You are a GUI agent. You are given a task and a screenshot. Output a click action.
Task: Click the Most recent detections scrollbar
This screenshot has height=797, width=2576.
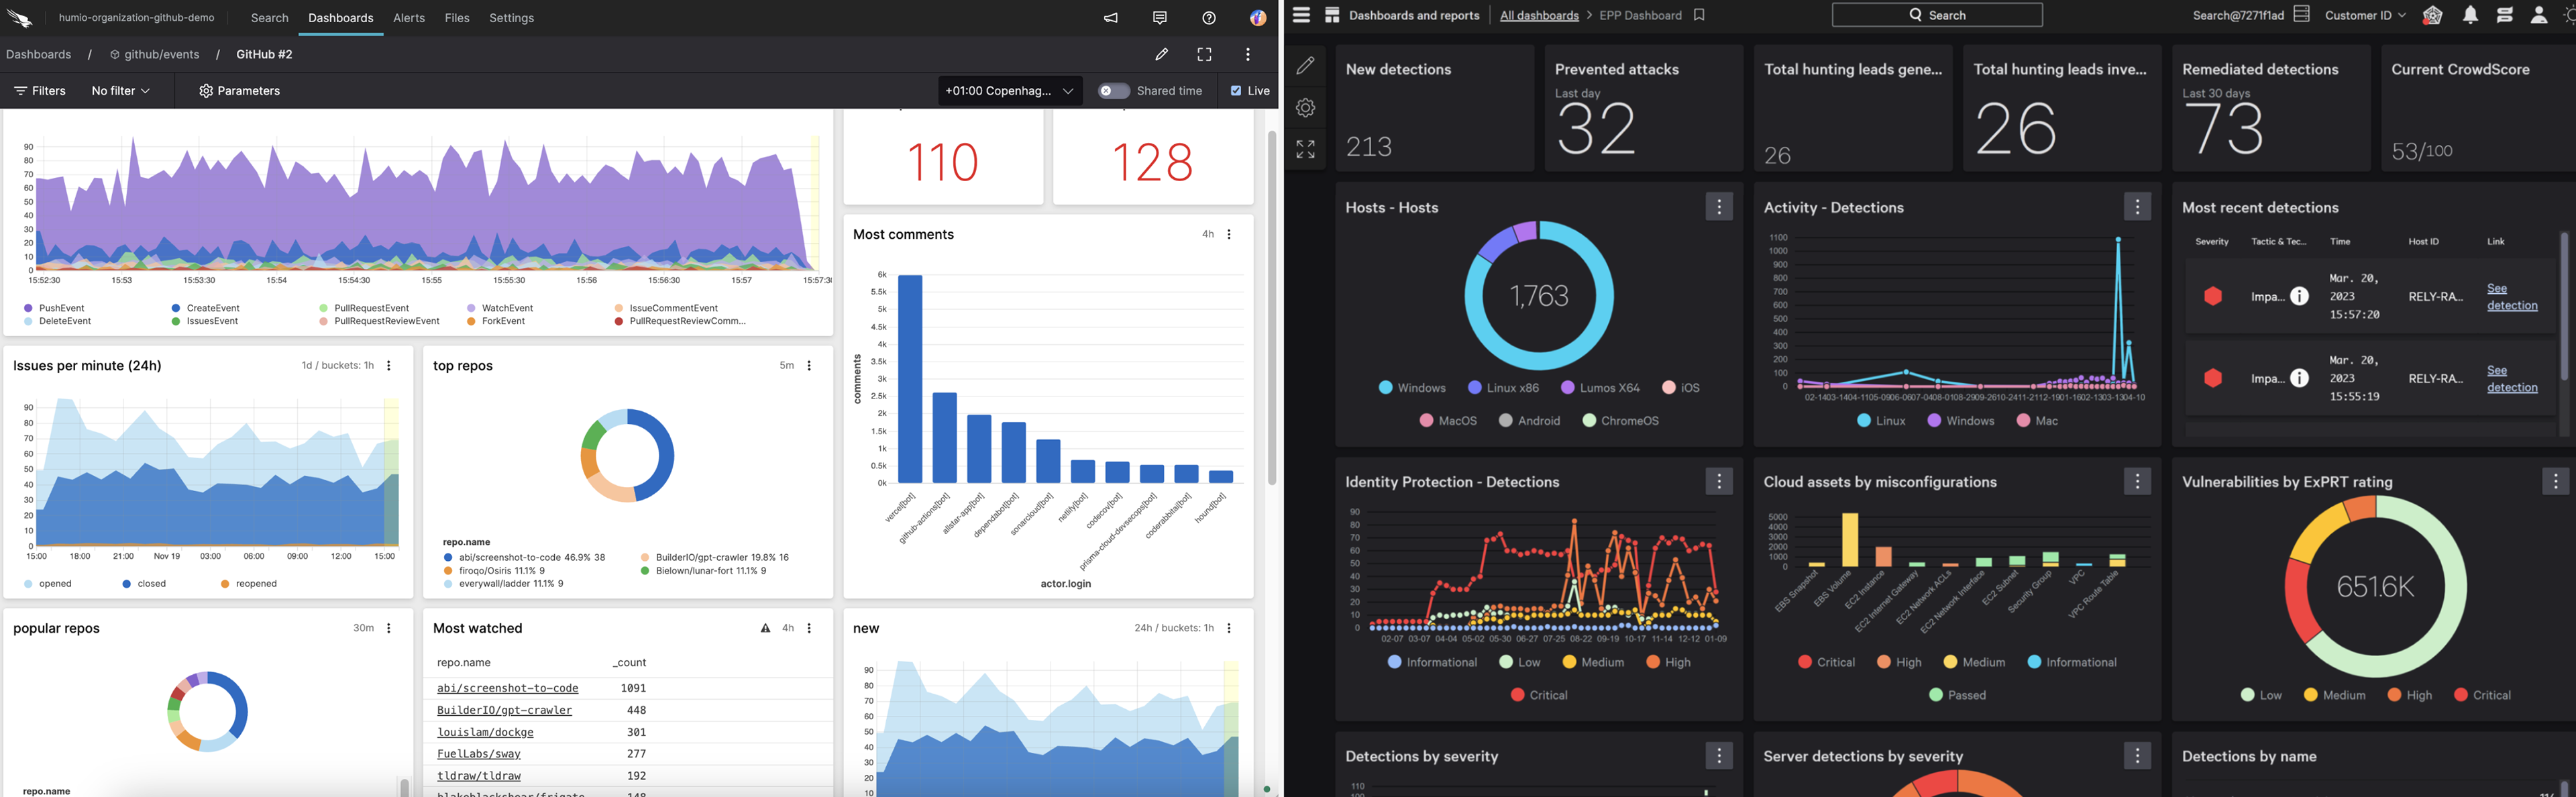pos(2564,306)
